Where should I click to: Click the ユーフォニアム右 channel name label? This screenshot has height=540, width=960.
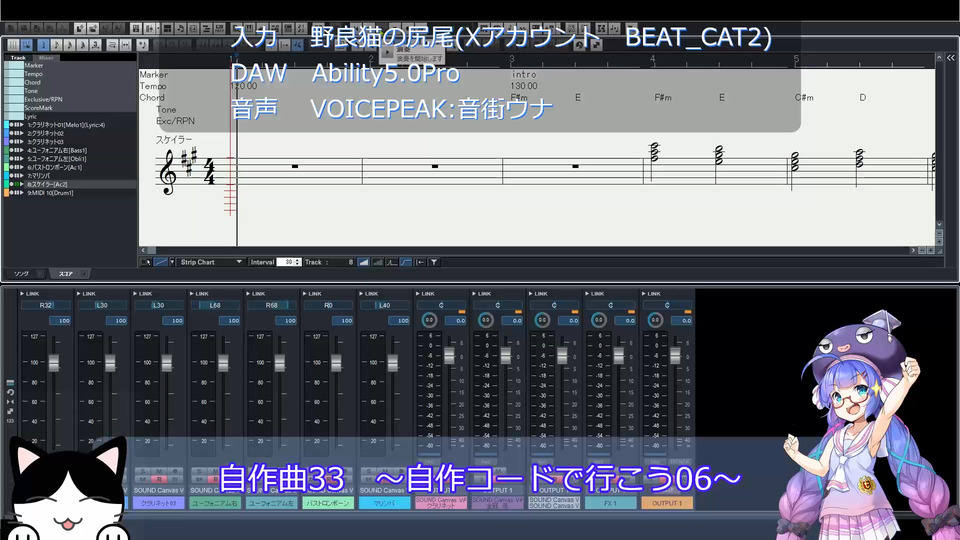pos(215,503)
